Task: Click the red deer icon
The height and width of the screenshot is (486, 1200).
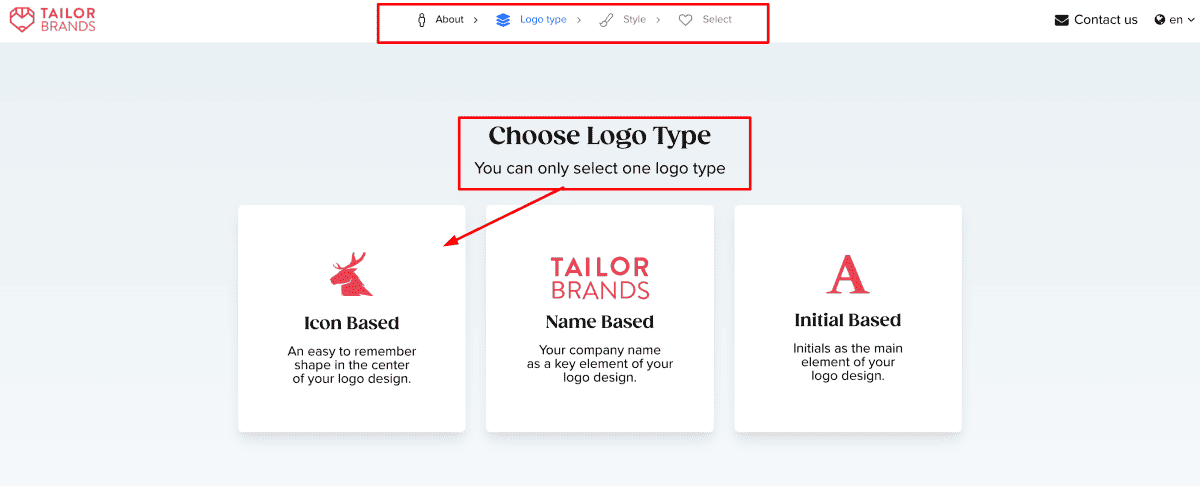Action: coord(351,274)
